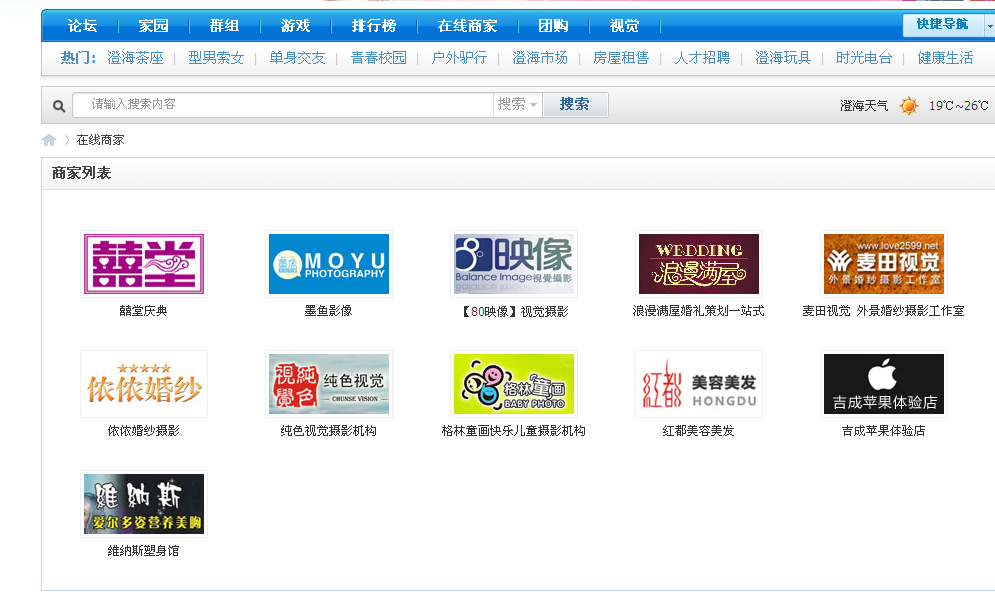995x592 pixels.
Task: Open the 墨鱼影像 name link
Action: [x=329, y=311]
